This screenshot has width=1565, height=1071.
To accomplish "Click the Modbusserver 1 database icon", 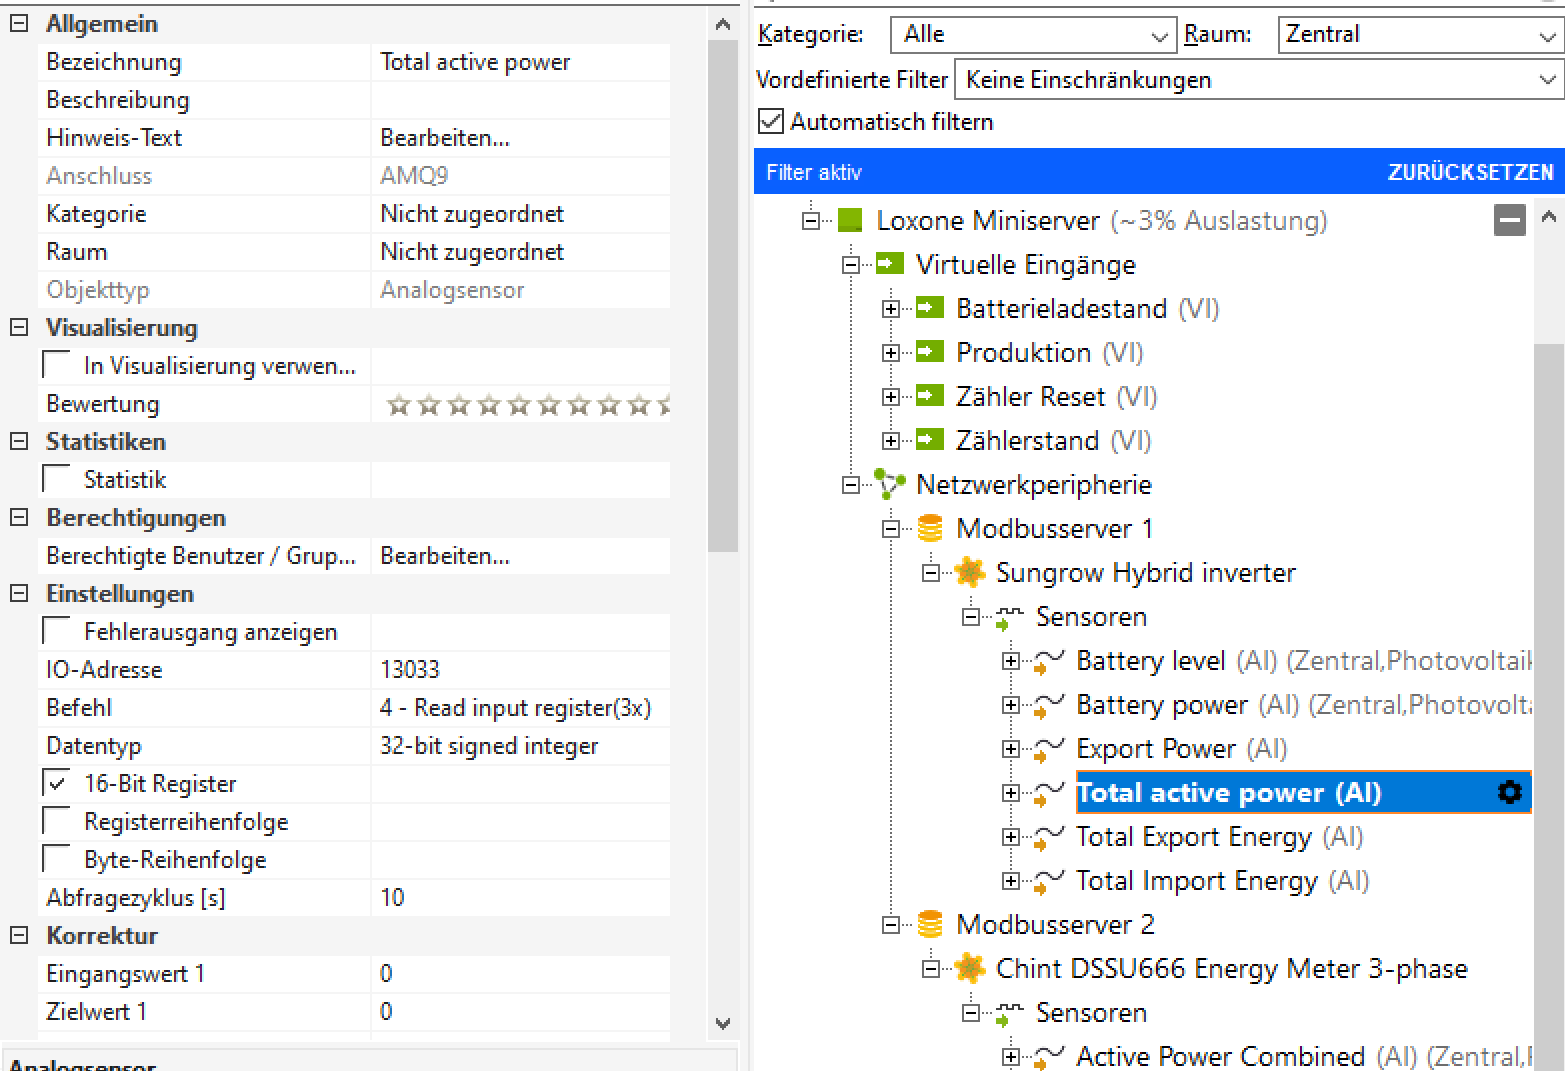I will pos(930,529).
